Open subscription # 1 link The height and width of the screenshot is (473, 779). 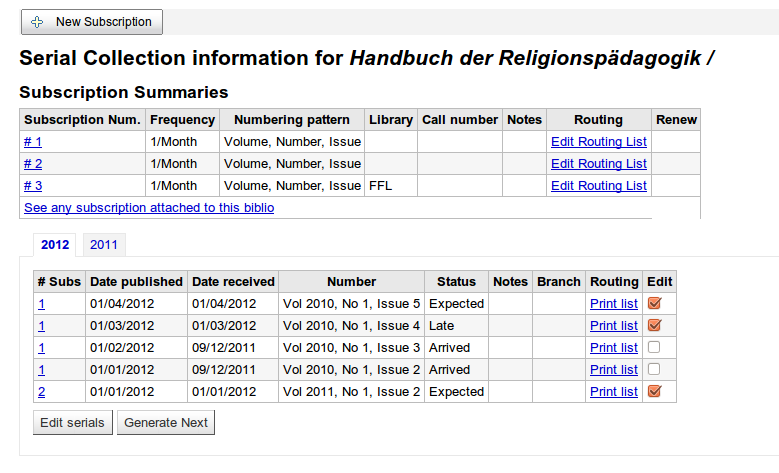pyautogui.click(x=33, y=142)
